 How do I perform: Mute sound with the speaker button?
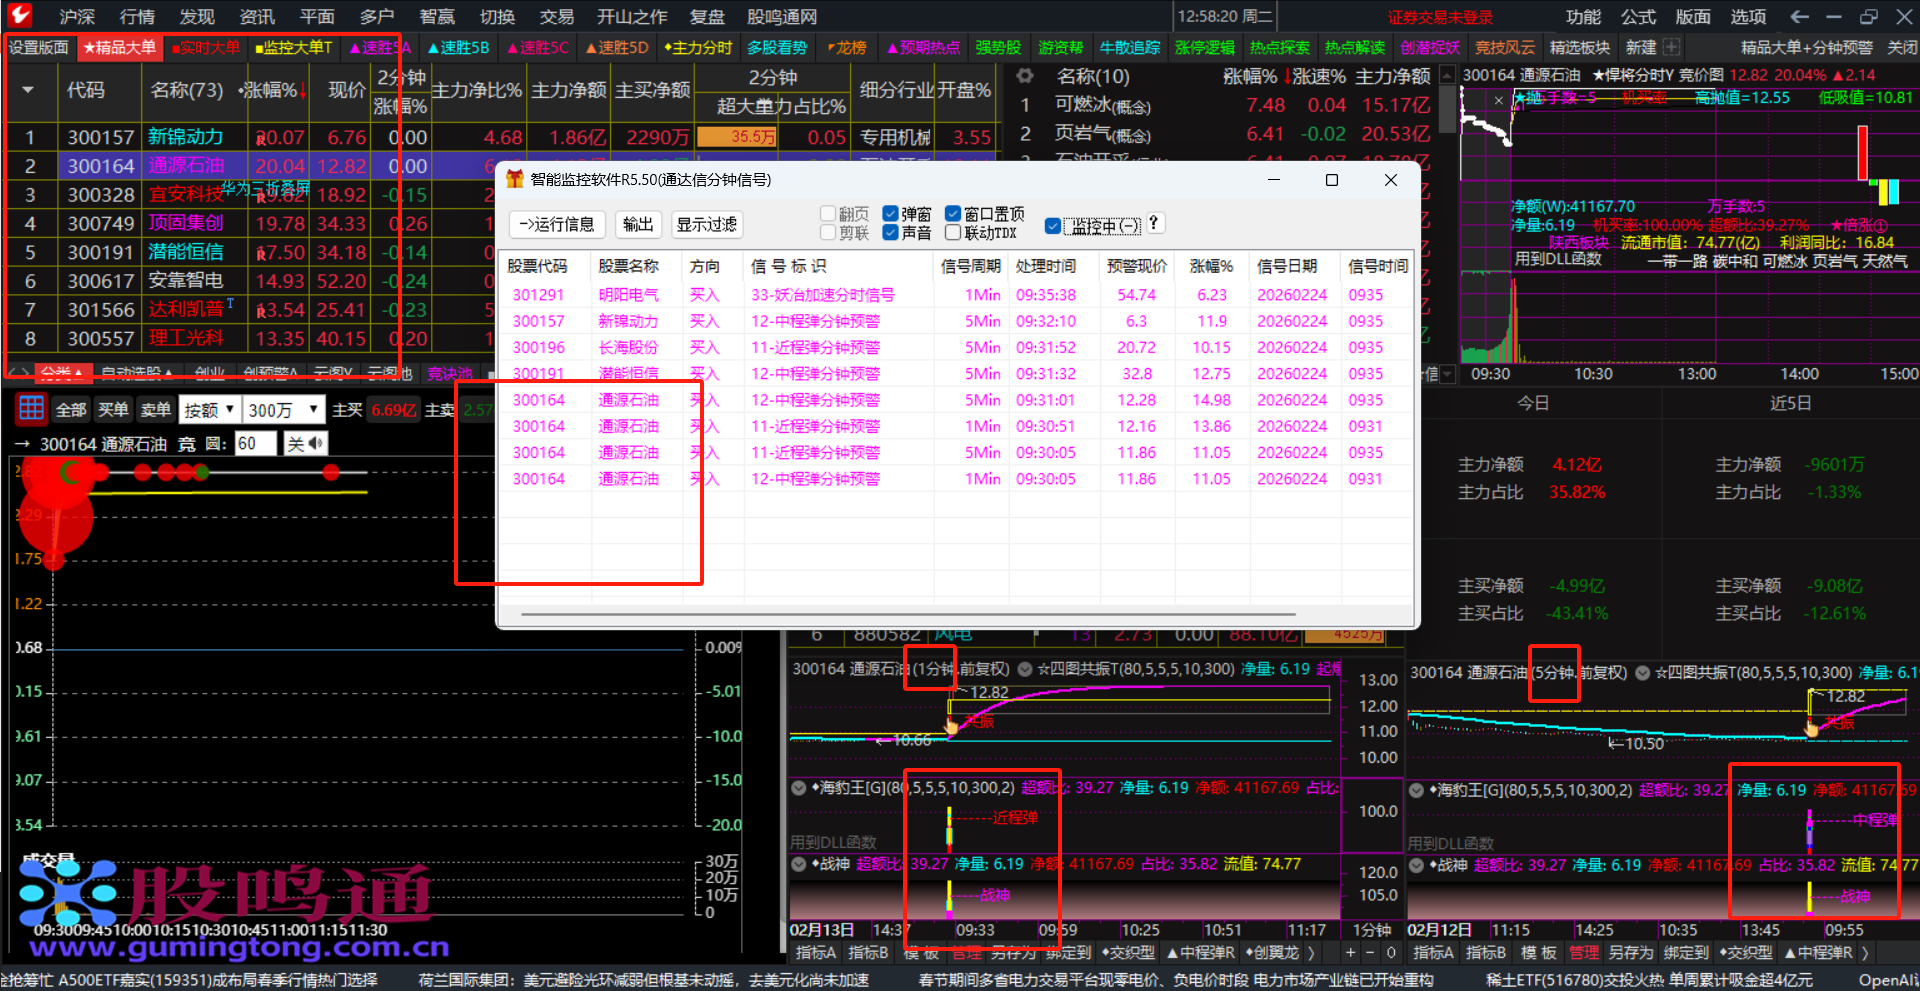click(306, 444)
